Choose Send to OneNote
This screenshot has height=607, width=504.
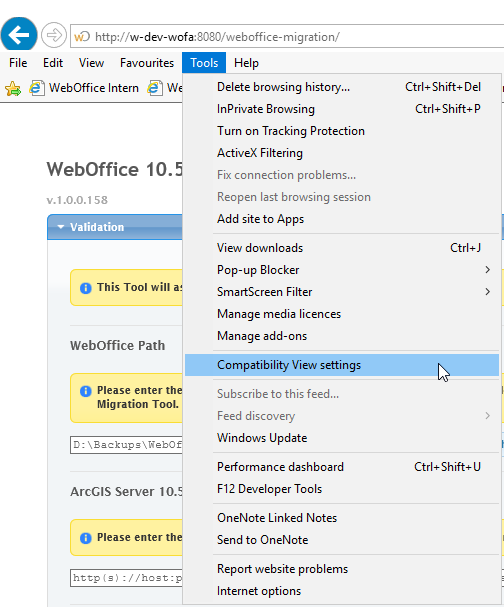click(x=342, y=540)
